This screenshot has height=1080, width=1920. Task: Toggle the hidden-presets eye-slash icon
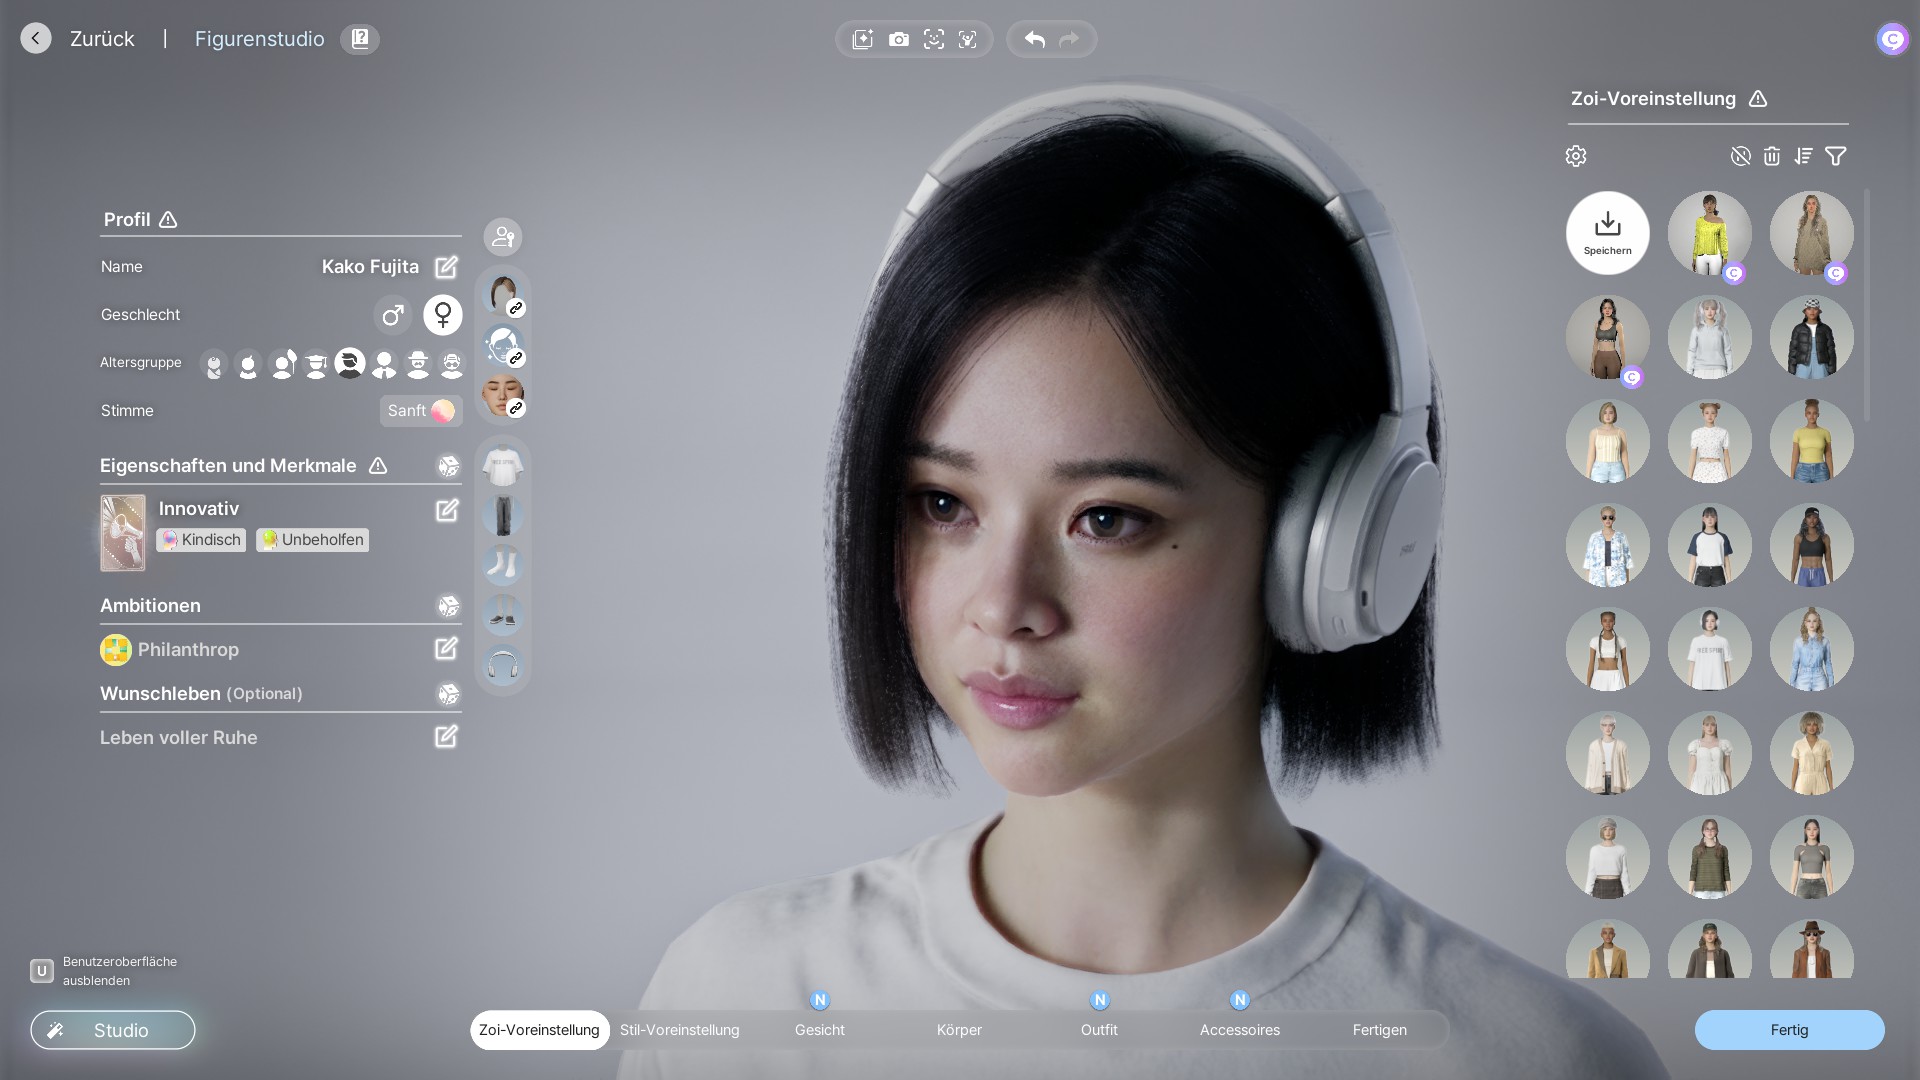click(x=1741, y=156)
